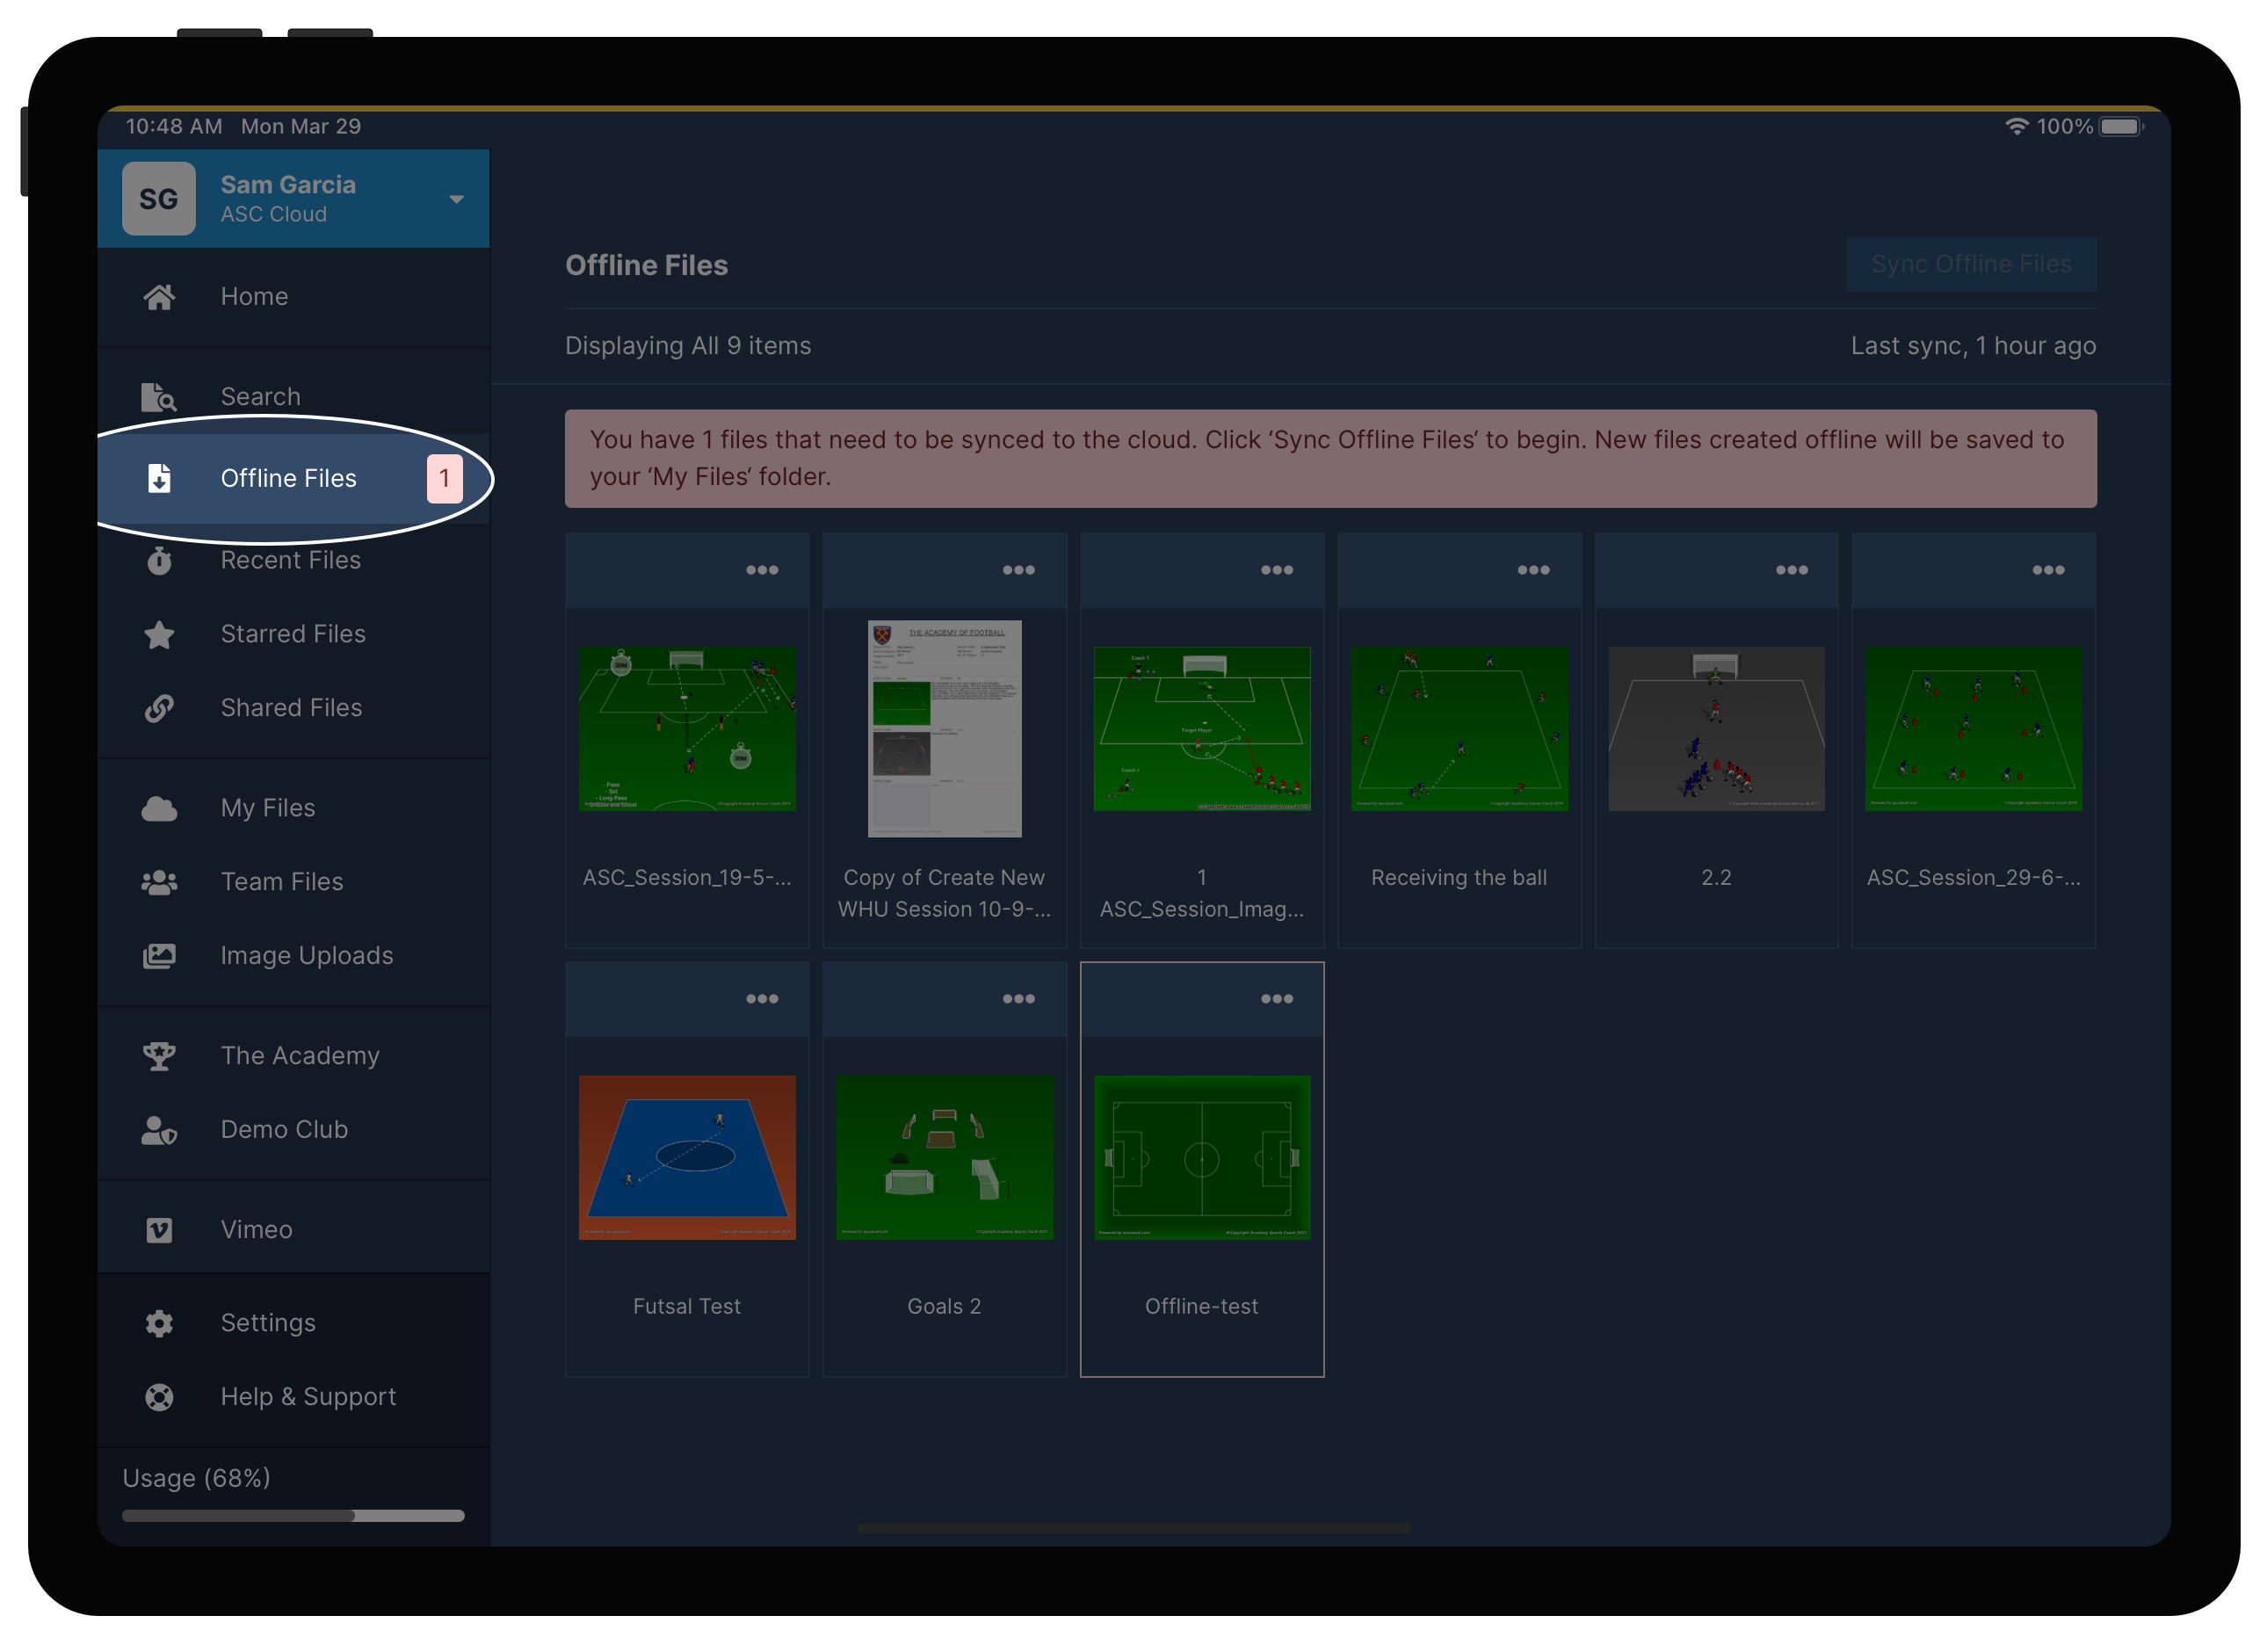Expand the Sam Garcia account dropdown

(456, 199)
